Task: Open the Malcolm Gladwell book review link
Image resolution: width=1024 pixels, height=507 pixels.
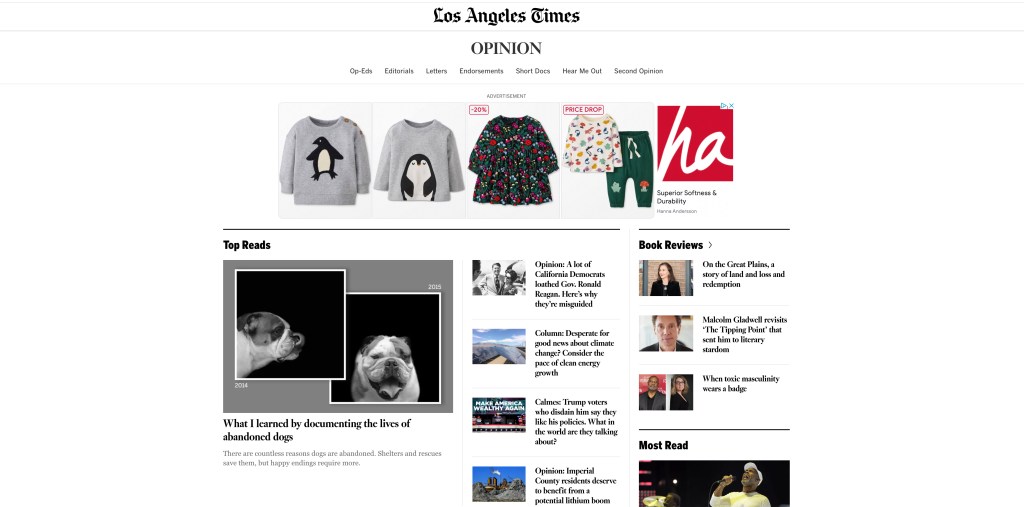Action: click(744, 335)
